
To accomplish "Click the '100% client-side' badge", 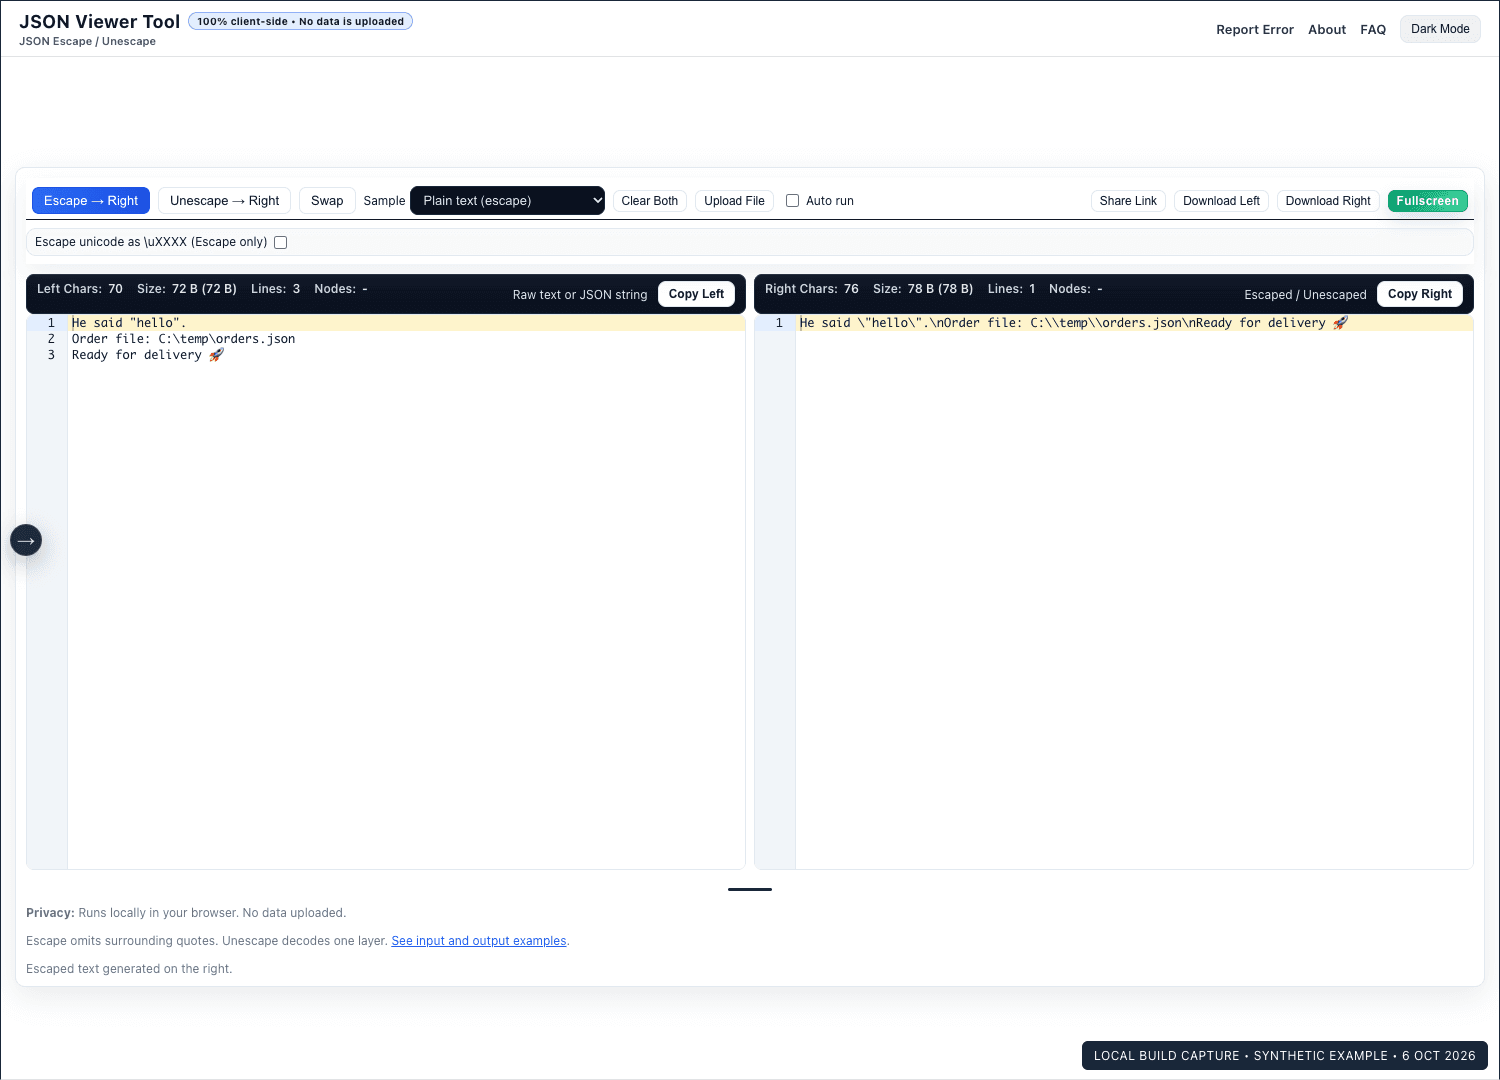I will pyautogui.click(x=300, y=21).
